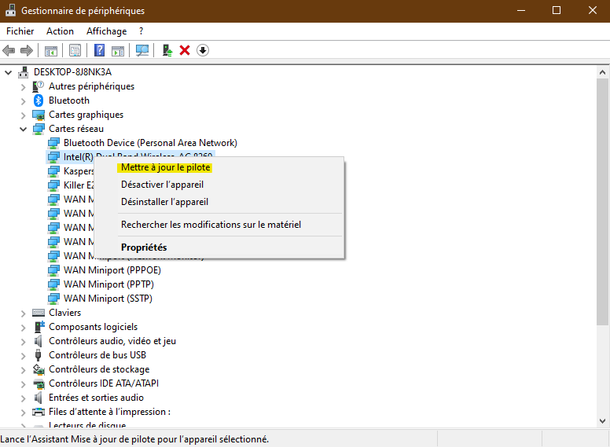Open Propriétés from context menu
This screenshot has width=610, height=447.
(x=144, y=247)
